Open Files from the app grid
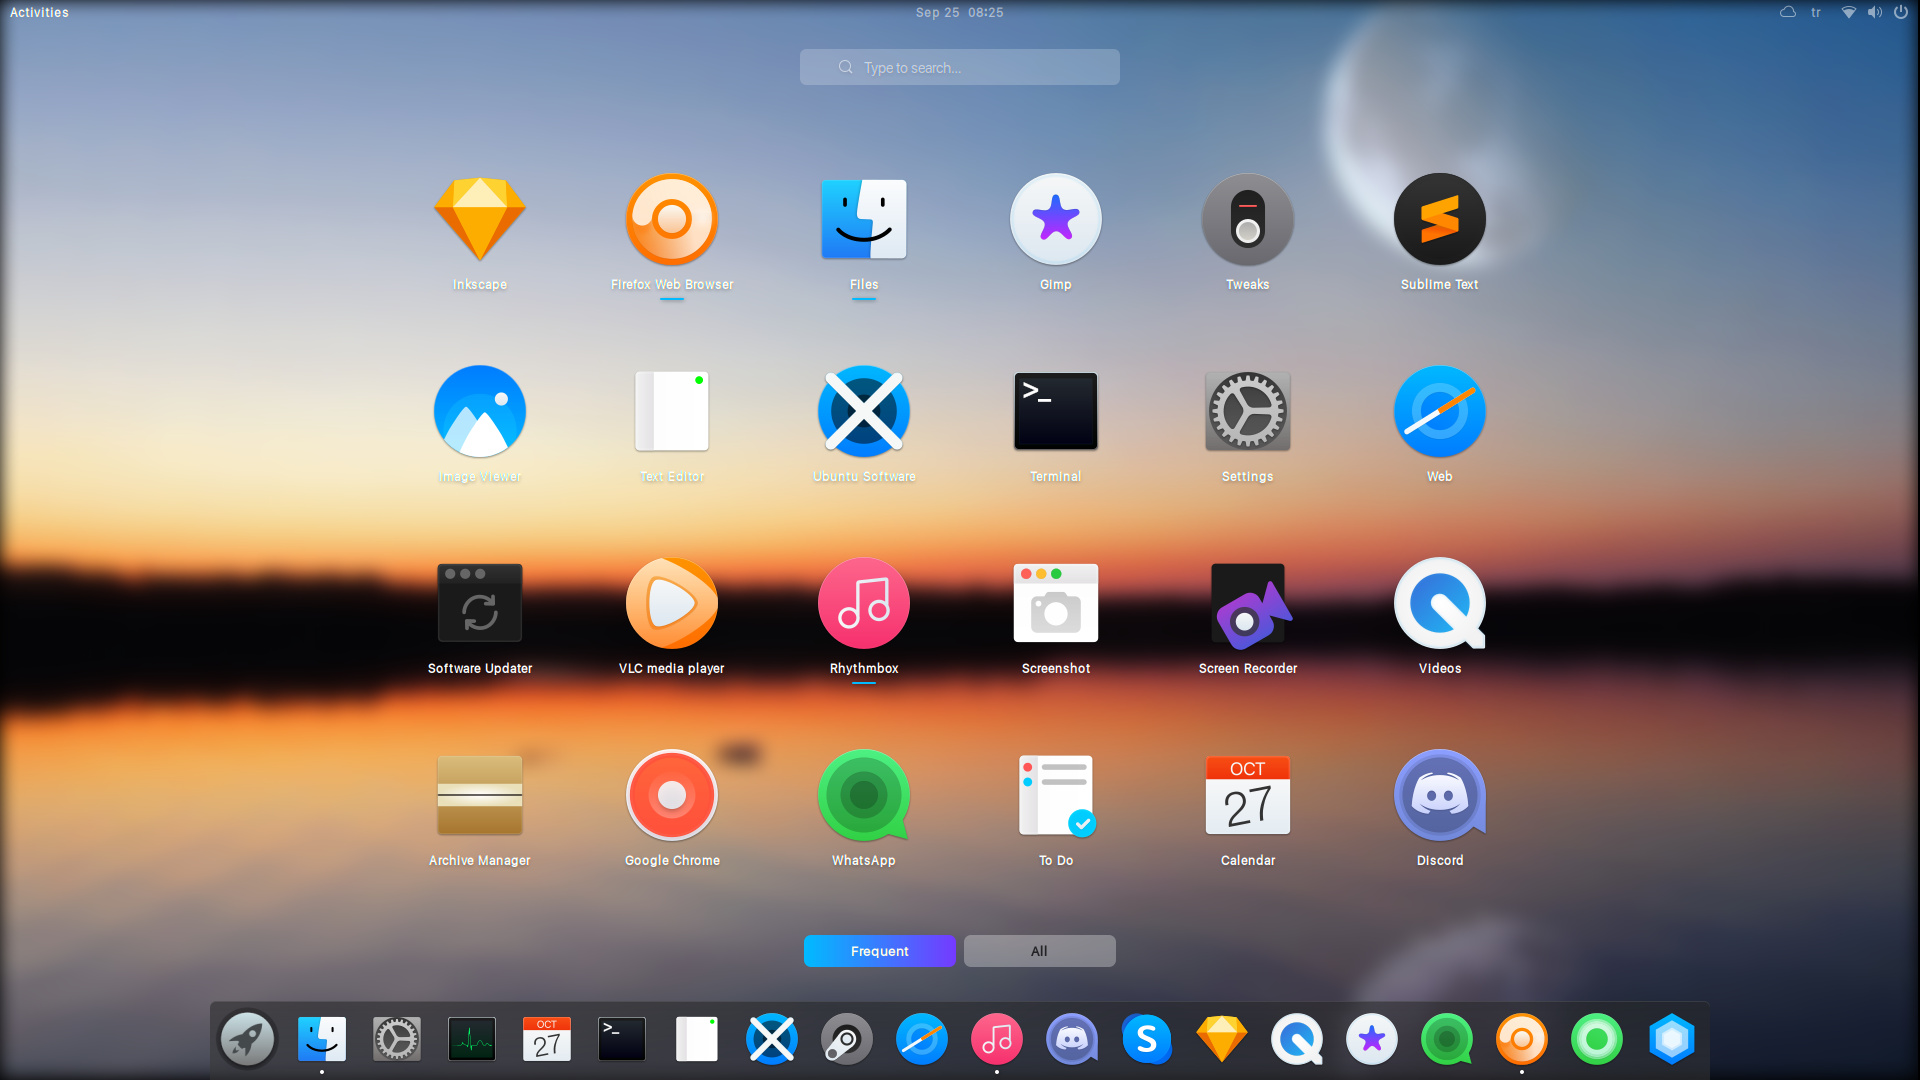Image resolution: width=1920 pixels, height=1080 pixels. point(864,219)
